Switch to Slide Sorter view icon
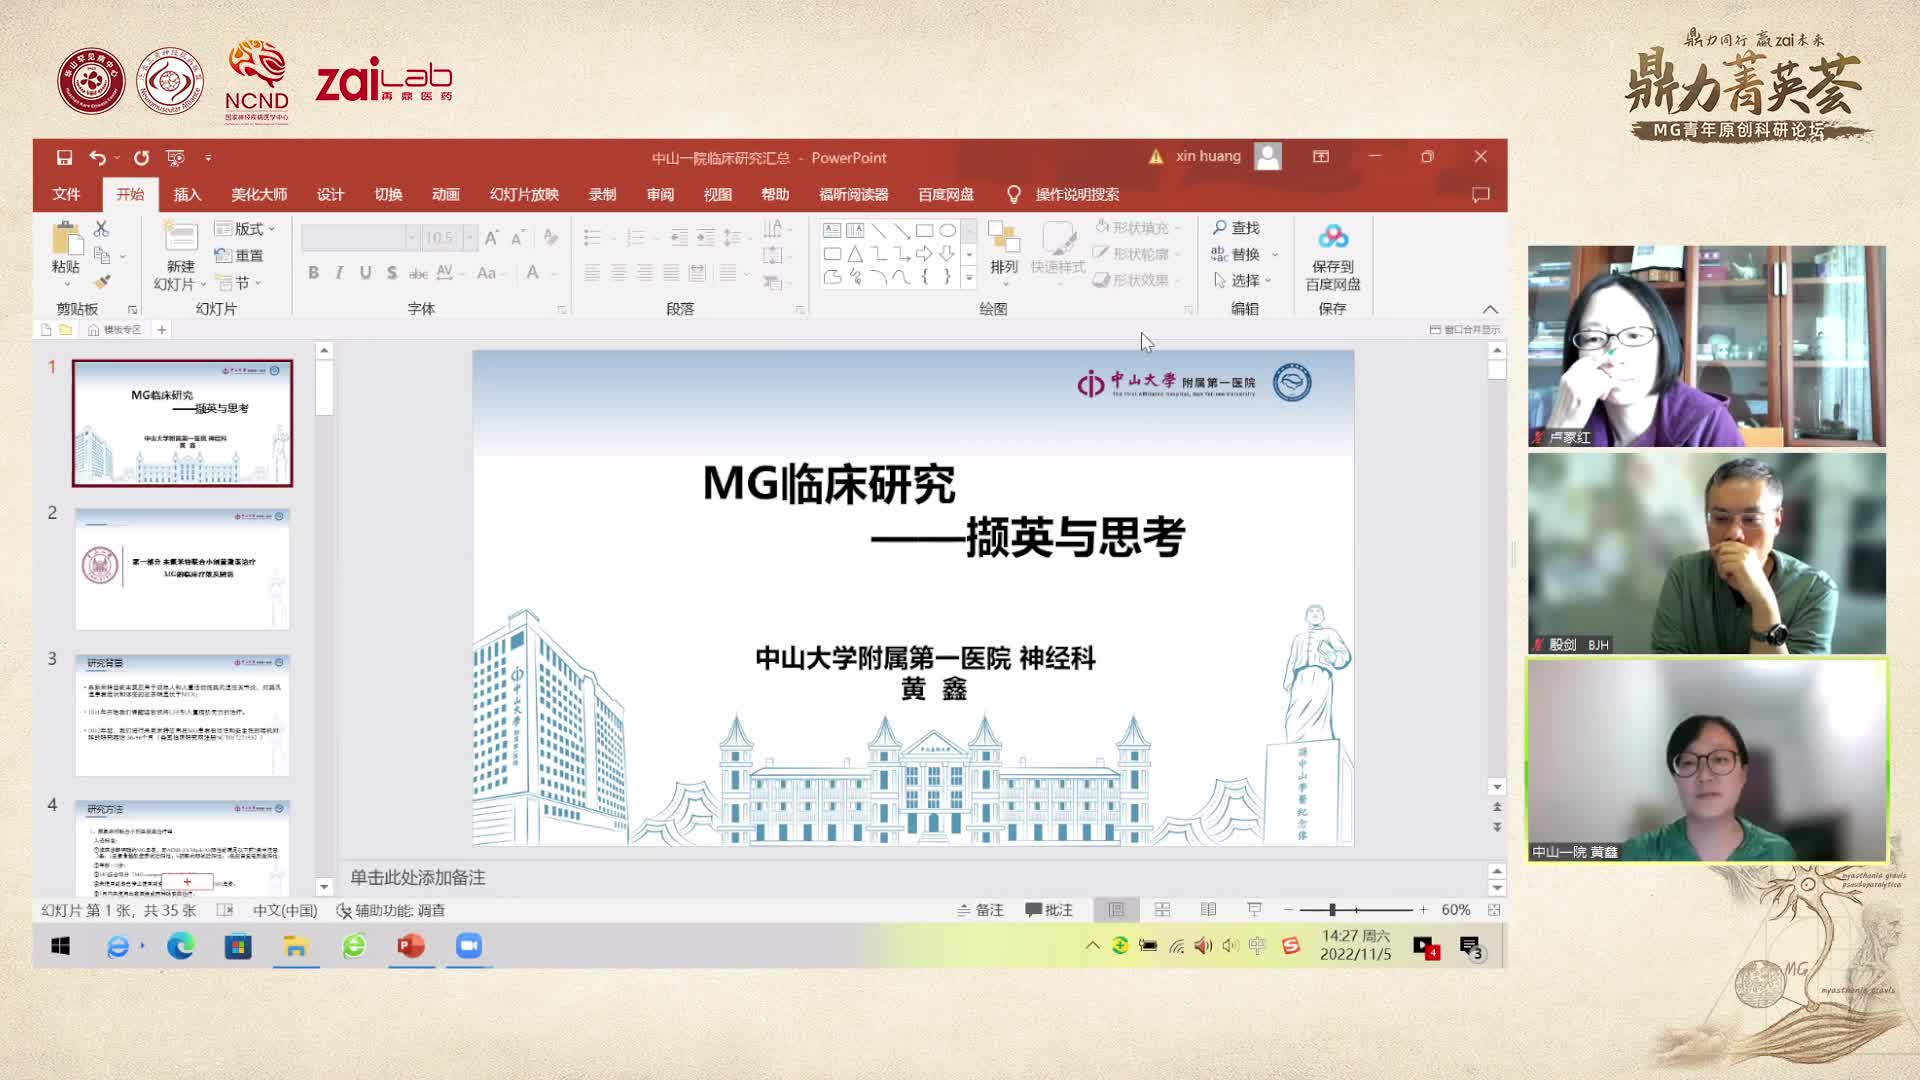Screen dimensions: 1920x1080 coord(1162,910)
